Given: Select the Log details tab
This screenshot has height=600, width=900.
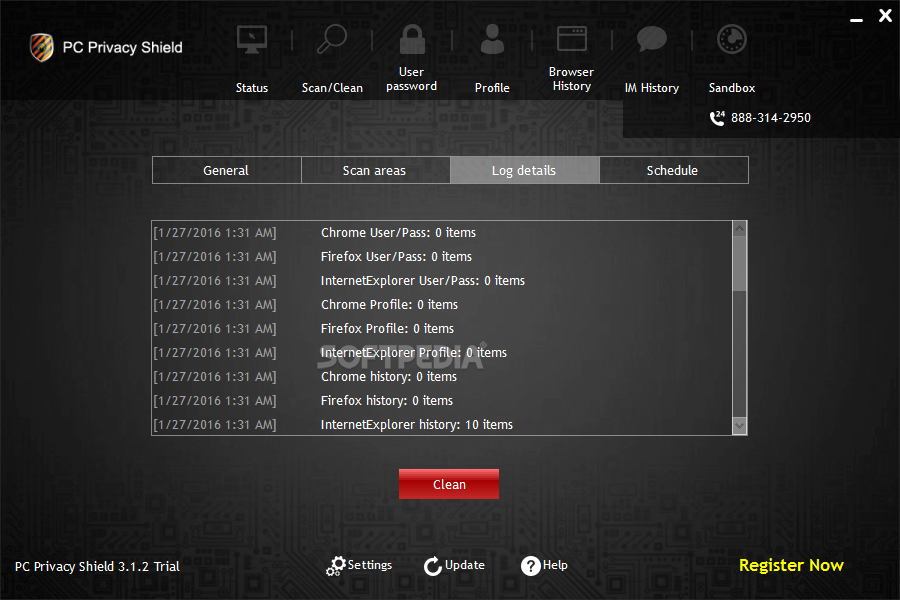Looking at the screenshot, I should [x=525, y=171].
